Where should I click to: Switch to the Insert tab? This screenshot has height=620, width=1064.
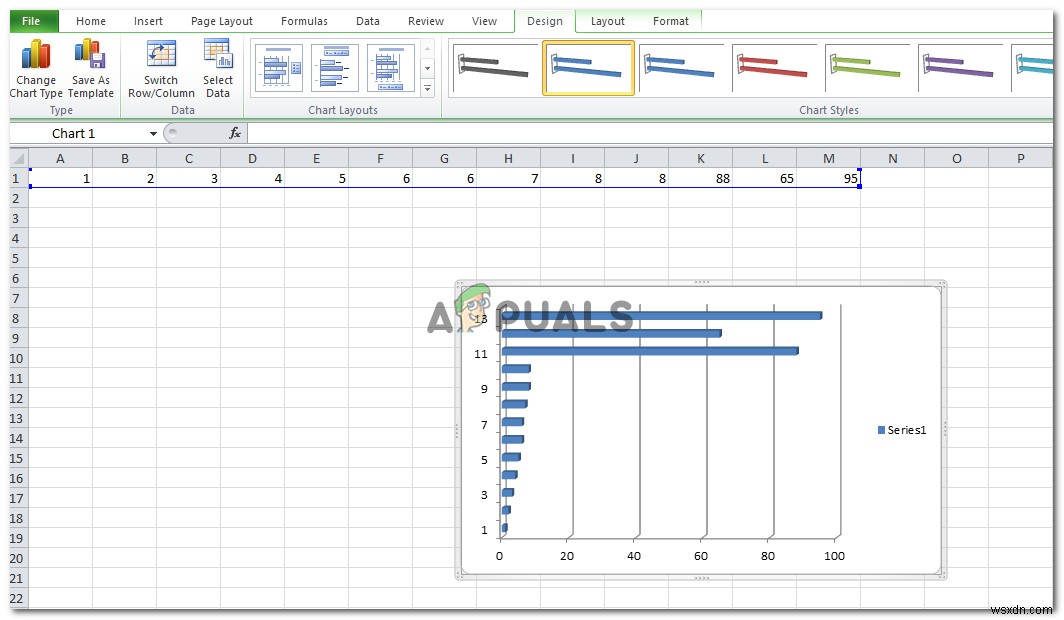tap(148, 21)
